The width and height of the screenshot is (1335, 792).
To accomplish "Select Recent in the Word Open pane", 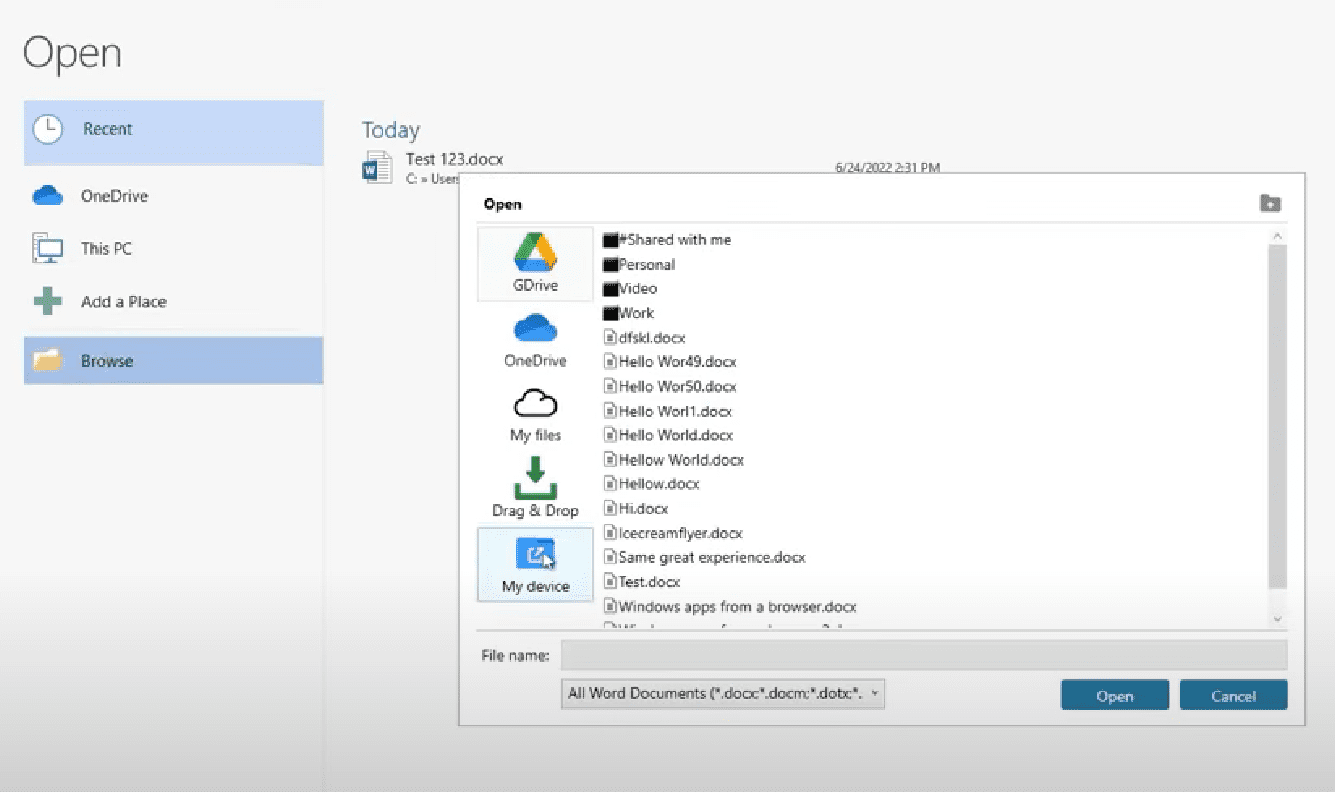I will coord(173,132).
